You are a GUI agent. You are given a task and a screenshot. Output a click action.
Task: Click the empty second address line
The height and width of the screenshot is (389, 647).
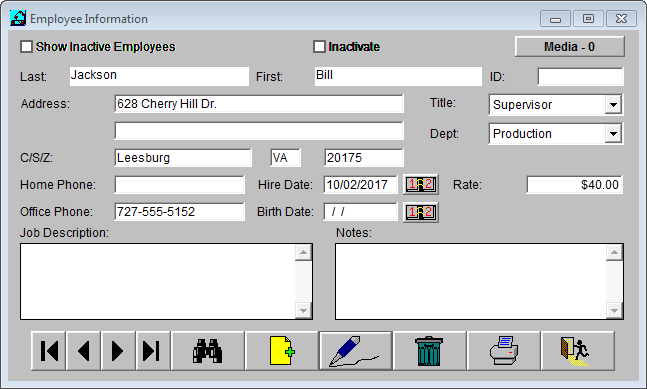[x=259, y=131]
